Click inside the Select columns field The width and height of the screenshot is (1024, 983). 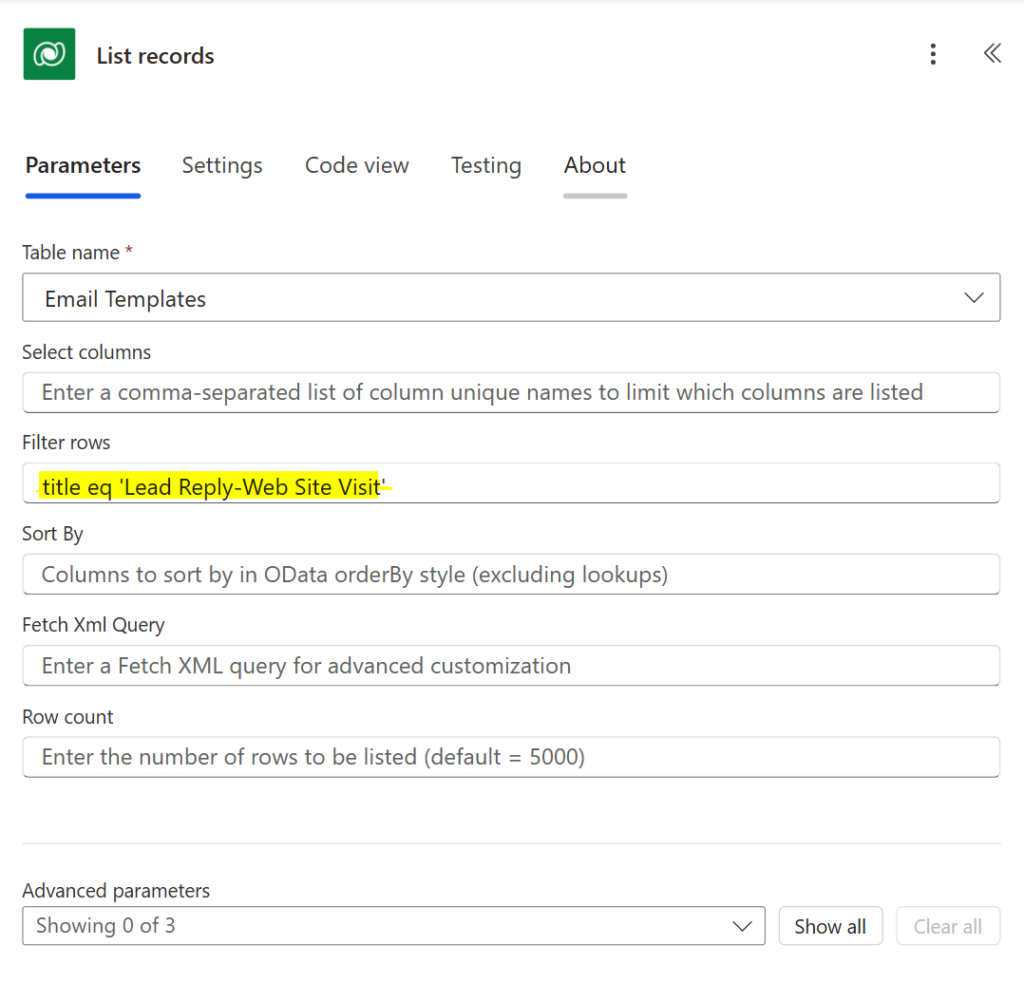pos(511,392)
